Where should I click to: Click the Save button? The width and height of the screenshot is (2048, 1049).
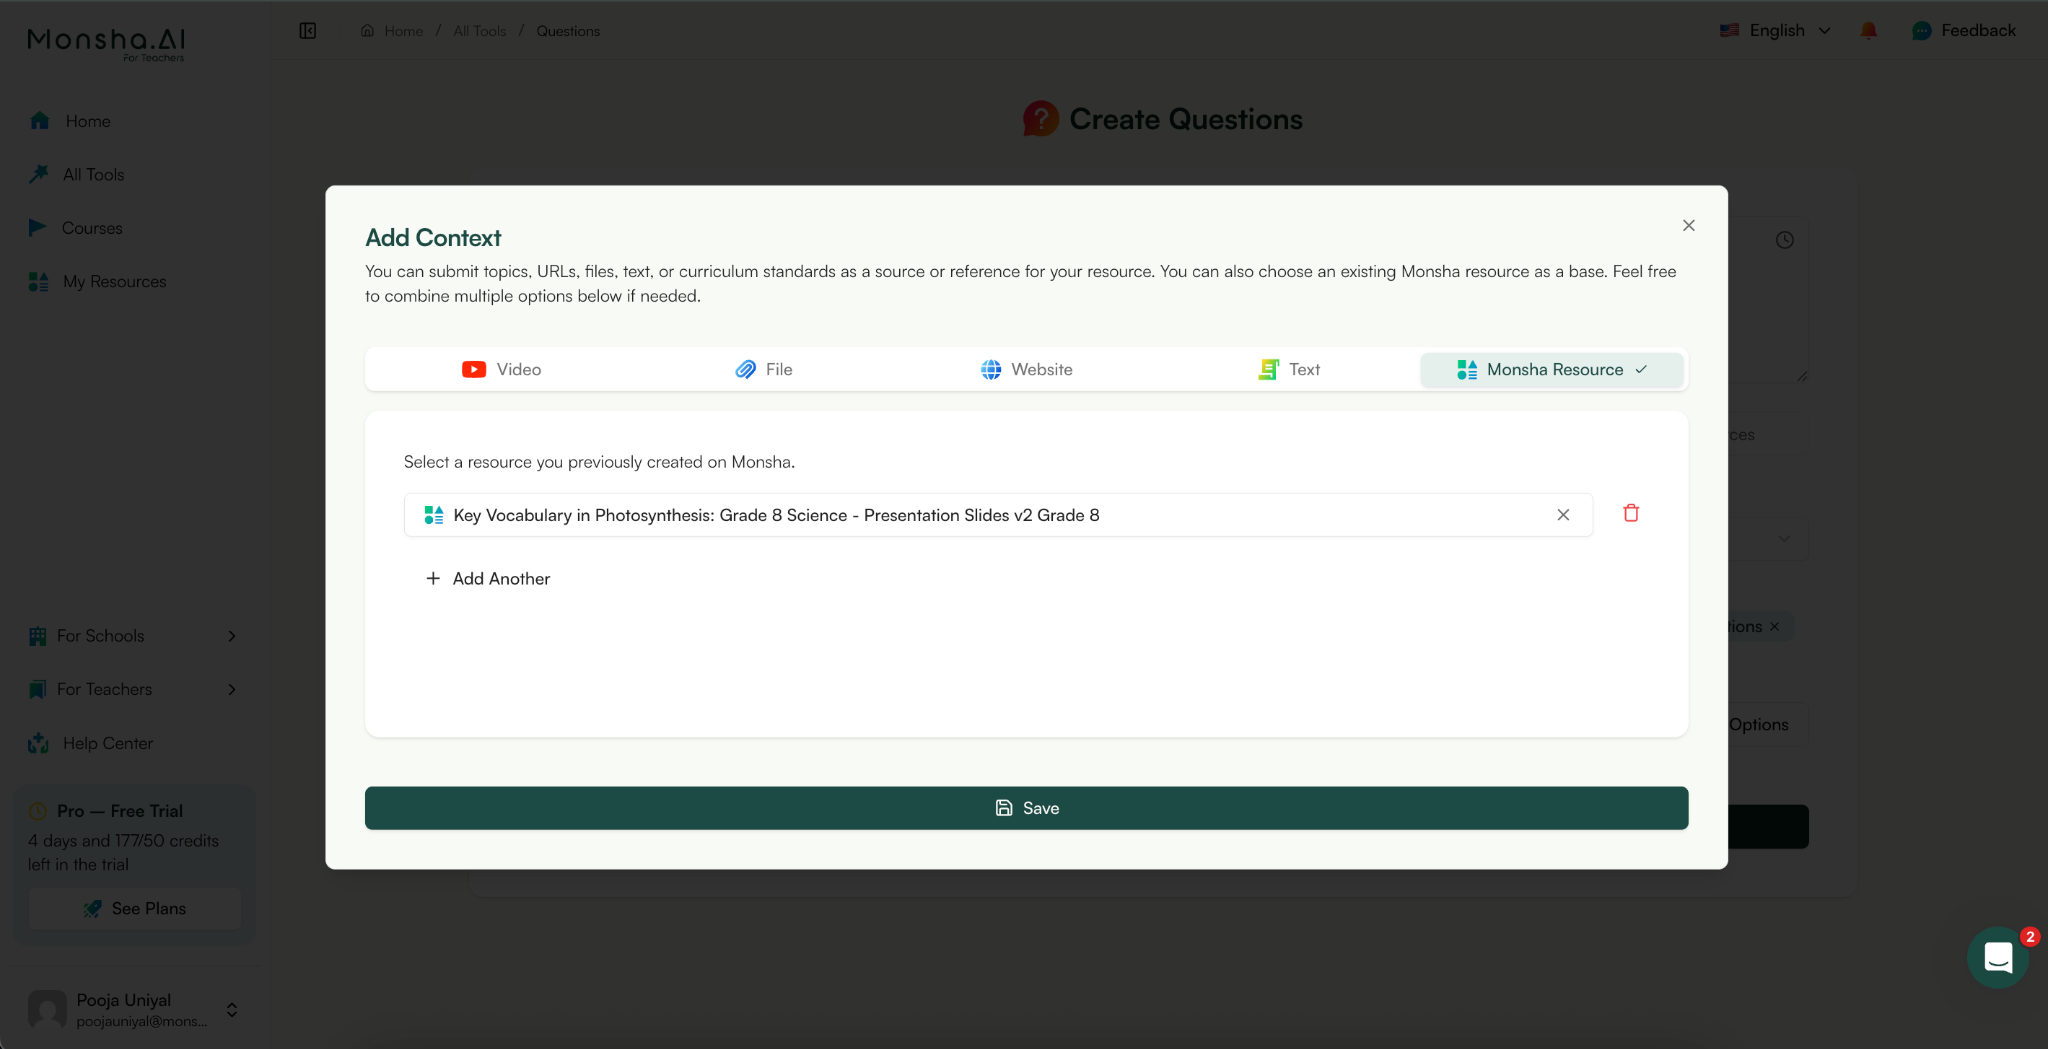[x=1027, y=808]
